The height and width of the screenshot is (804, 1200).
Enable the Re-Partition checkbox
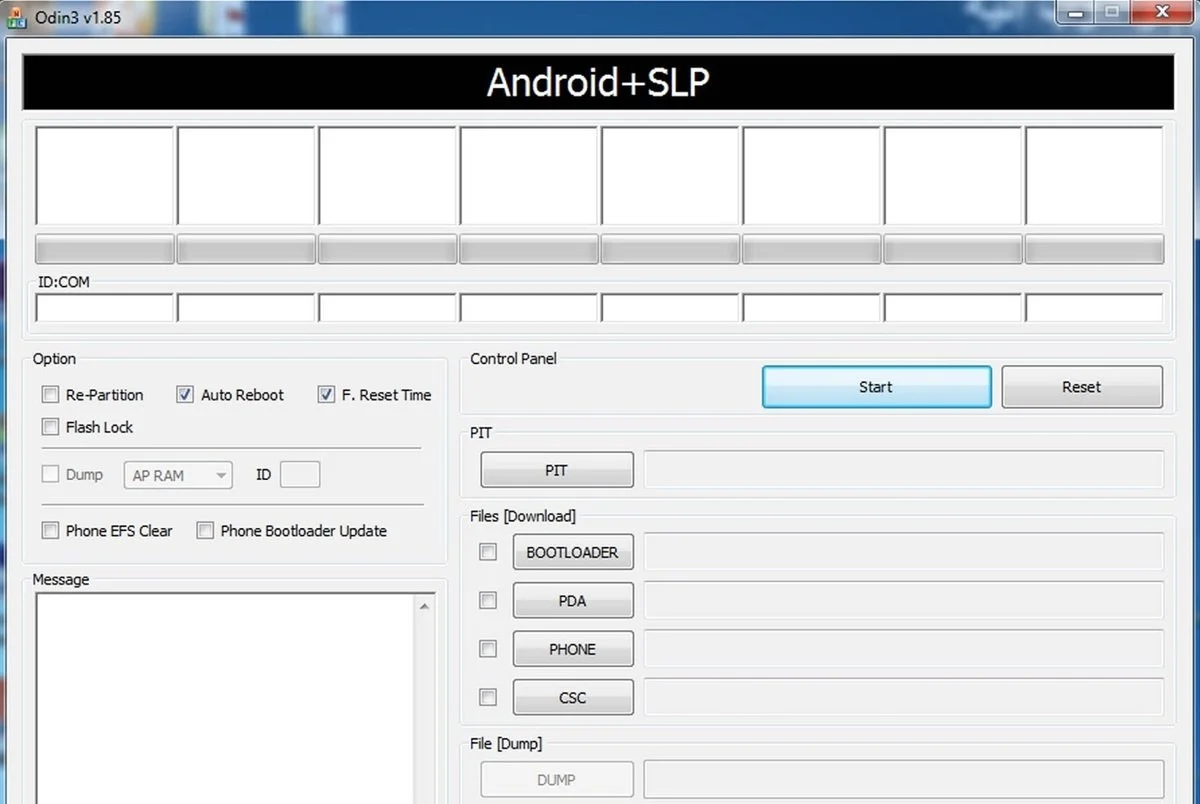50,395
